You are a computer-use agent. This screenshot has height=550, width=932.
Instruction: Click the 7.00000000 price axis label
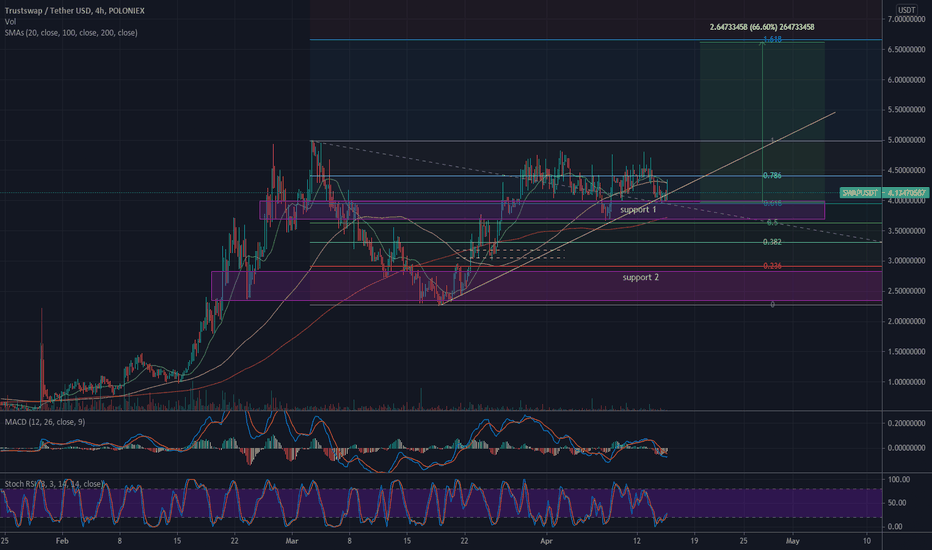tap(906, 20)
